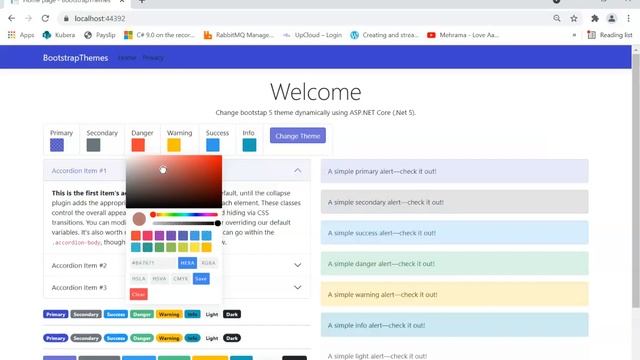
Task: Open the zoom magnifier icon in address bar
Action: pyautogui.click(x=557, y=18)
